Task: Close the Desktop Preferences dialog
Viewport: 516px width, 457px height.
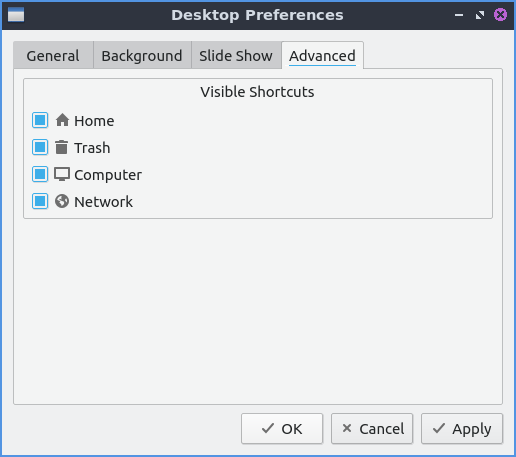Action: pyautogui.click(x=500, y=15)
